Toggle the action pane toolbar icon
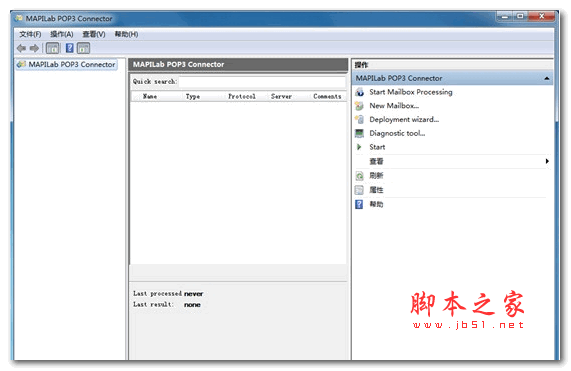The height and width of the screenshot is (371, 571). (x=83, y=48)
